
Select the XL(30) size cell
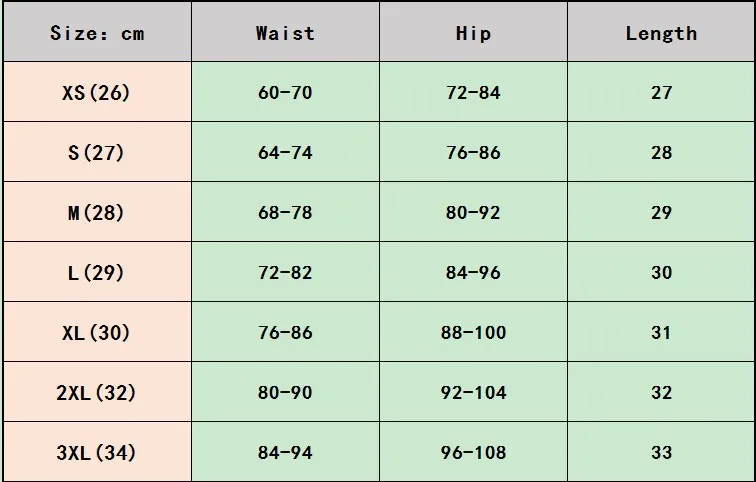(x=97, y=333)
